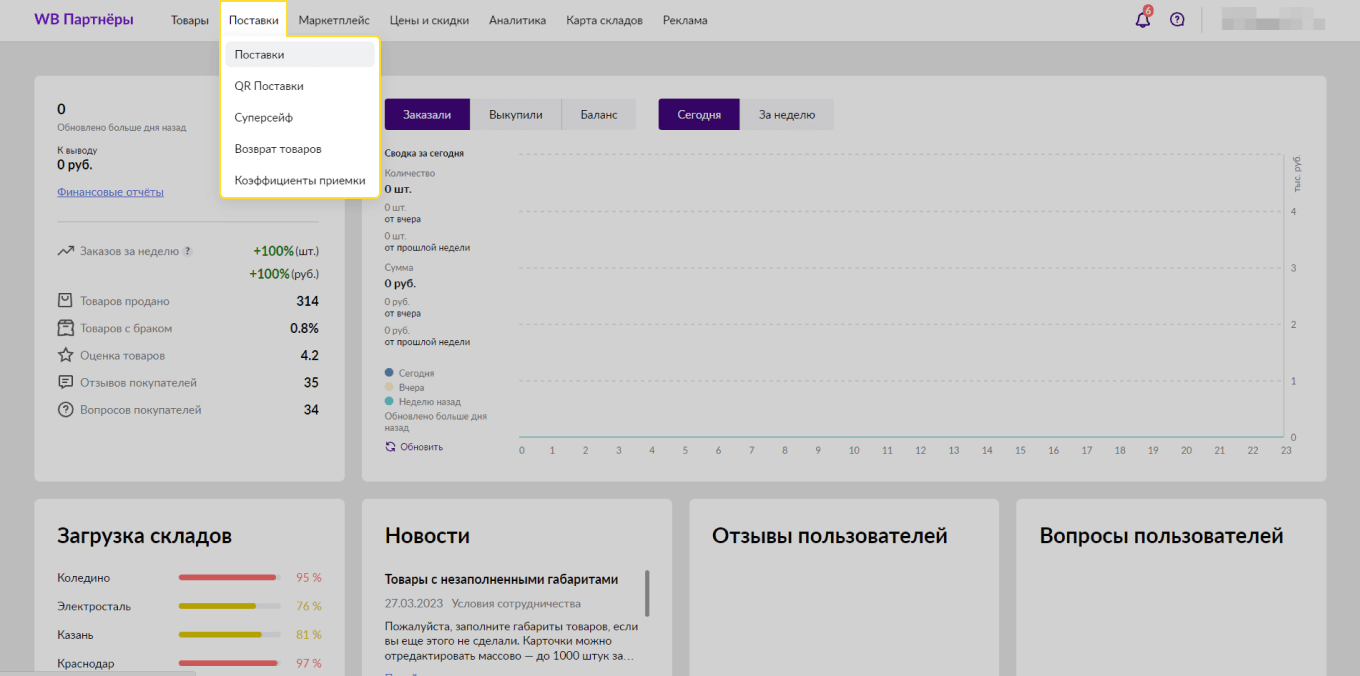Viewport: 1360px width, 676px height.
Task: Open the Аналитика dropdown
Action: click(518, 19)
